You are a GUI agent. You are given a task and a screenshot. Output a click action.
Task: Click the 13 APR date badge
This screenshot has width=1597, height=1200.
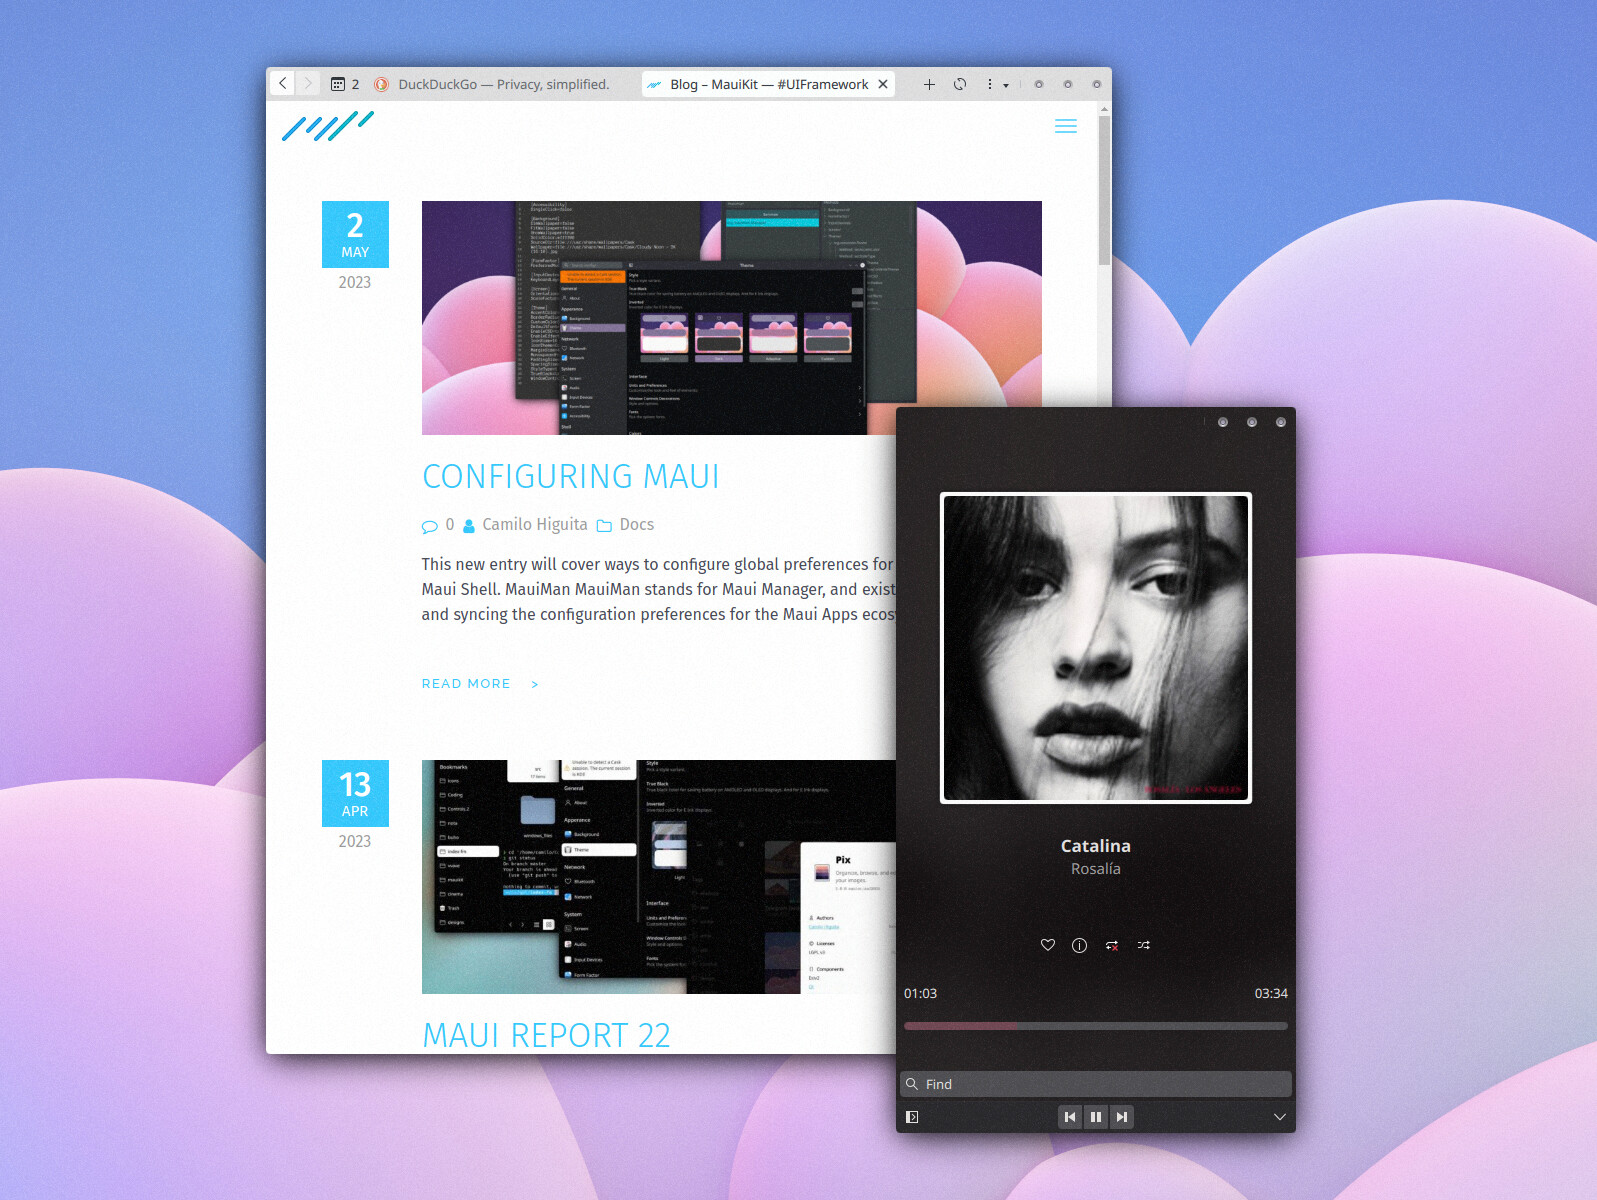(355, 793)
